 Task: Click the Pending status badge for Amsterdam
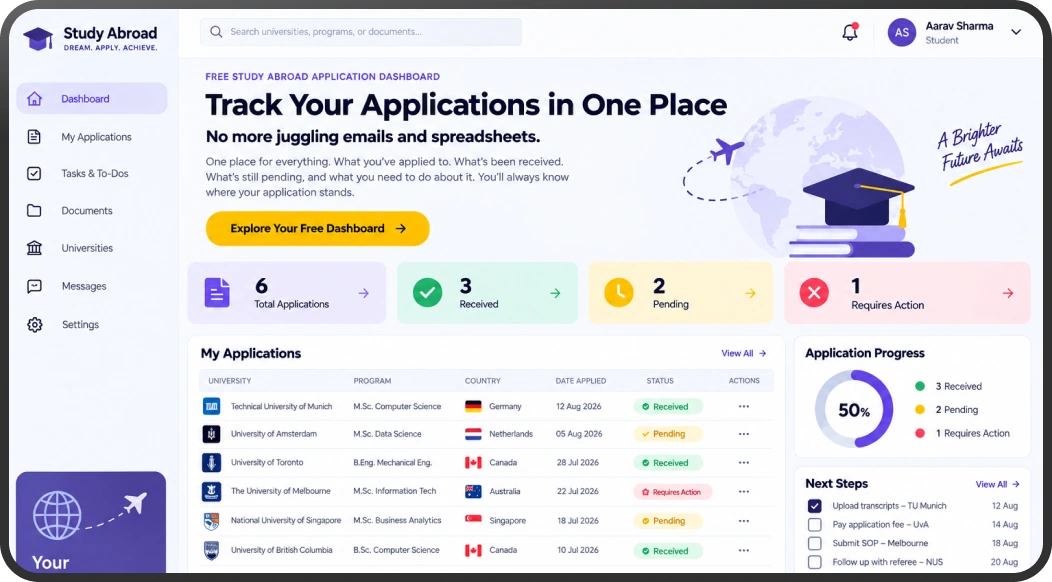[668, 434]
